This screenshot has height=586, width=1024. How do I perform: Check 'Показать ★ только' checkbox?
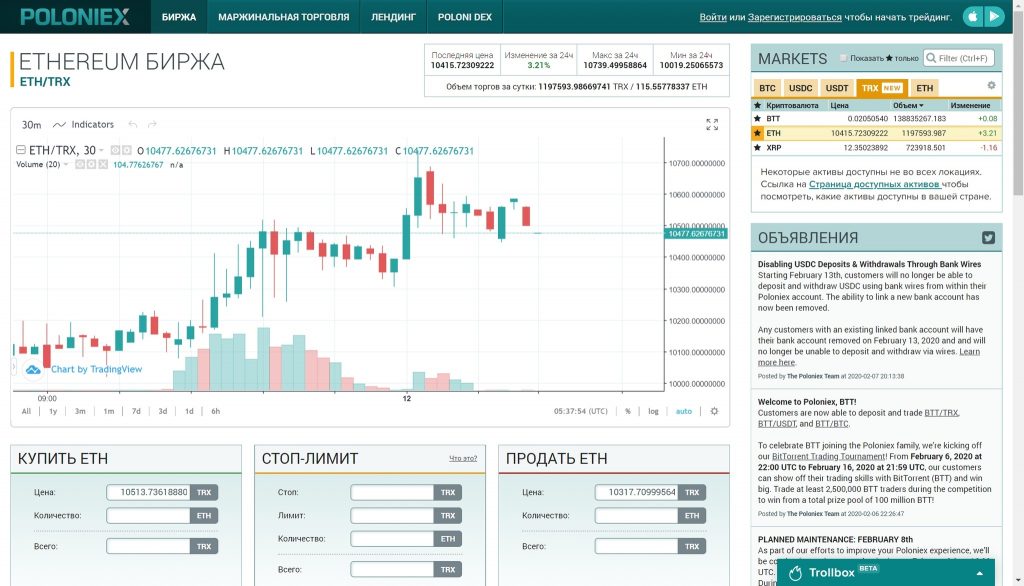pyautogui.click(x=843, y=58)
